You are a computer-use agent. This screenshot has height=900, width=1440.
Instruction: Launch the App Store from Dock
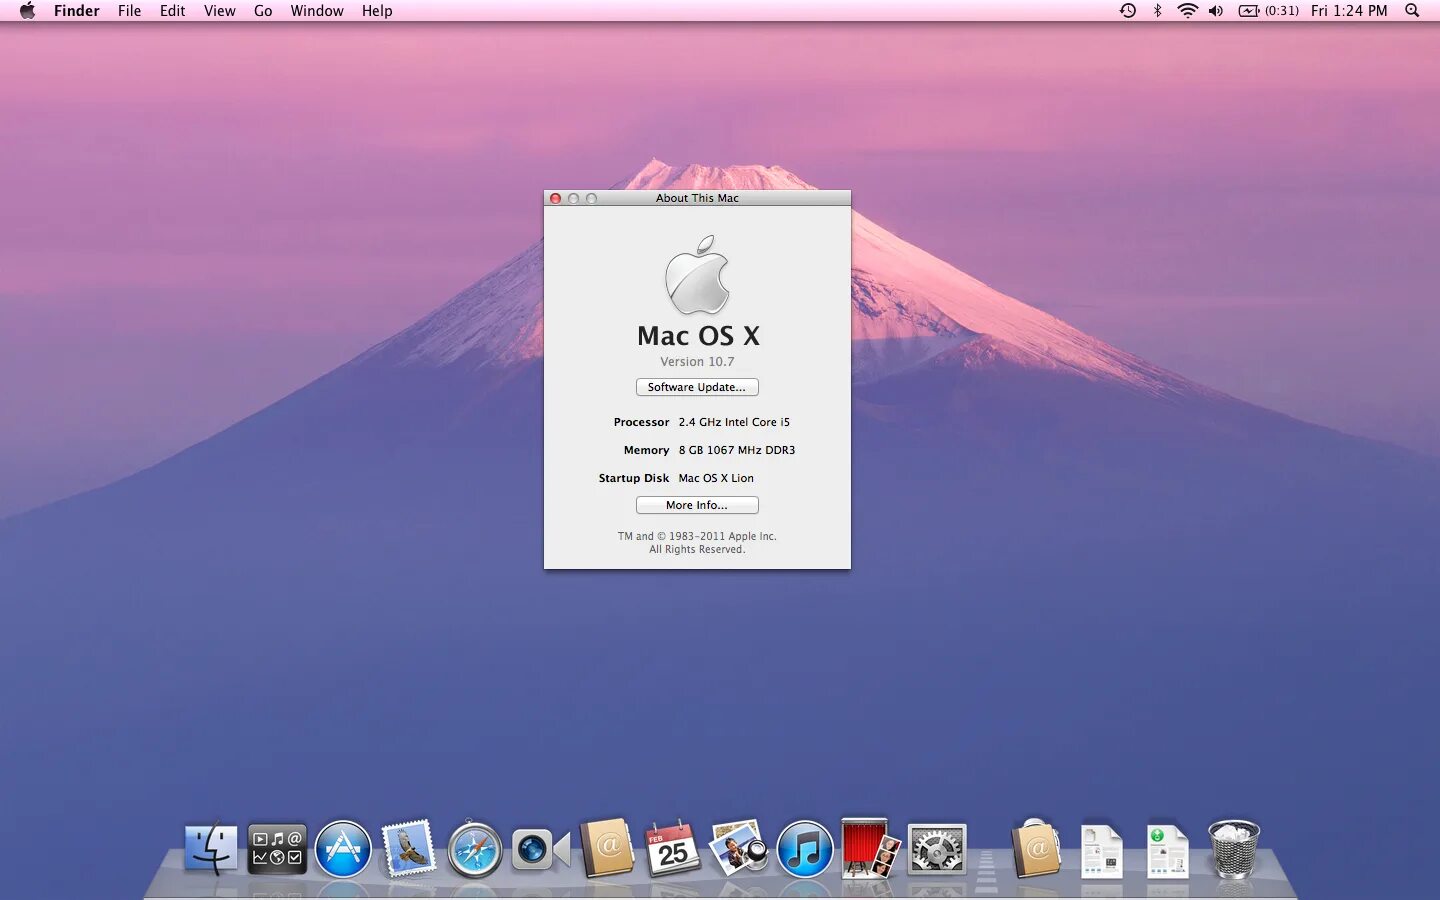343,849
